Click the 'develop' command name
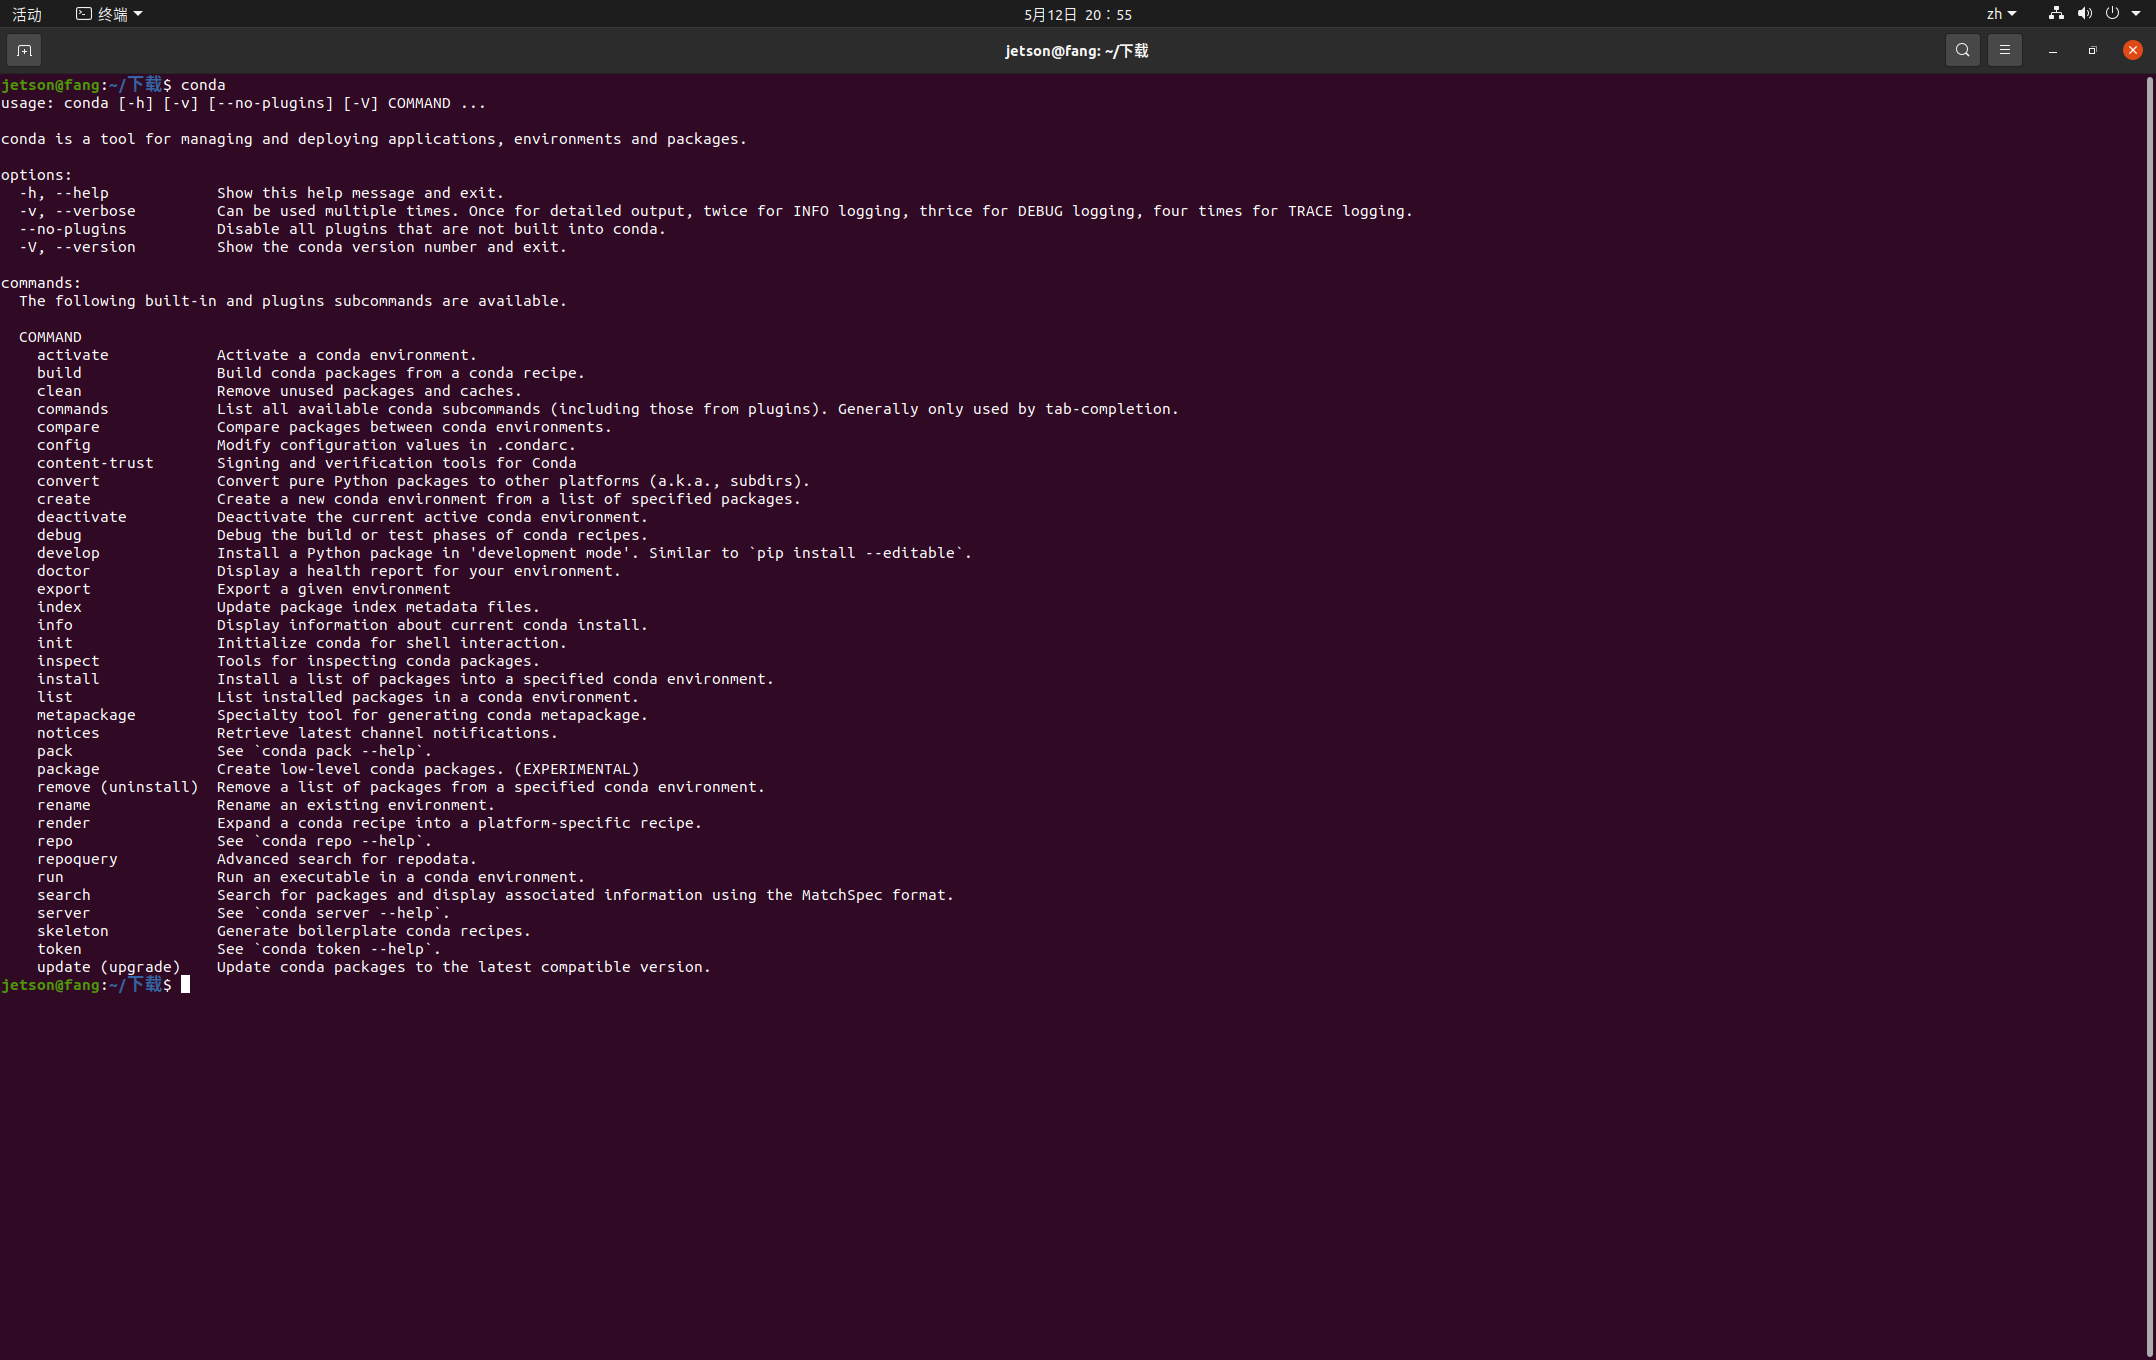 point(68,553)
